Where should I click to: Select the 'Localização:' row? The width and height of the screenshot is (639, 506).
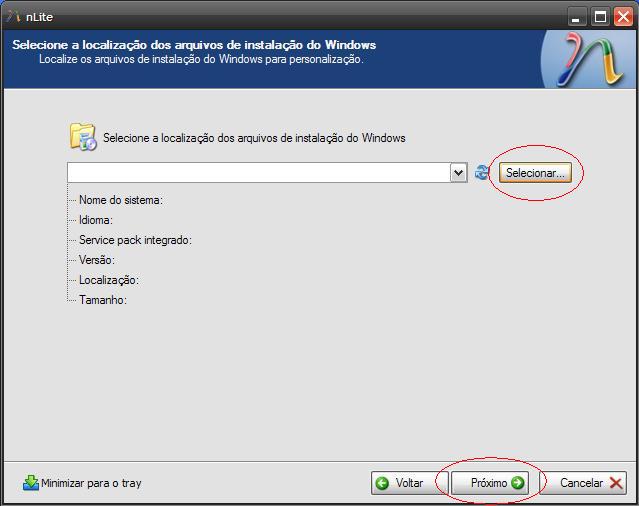pyautogui.click(x=109, y=280)
